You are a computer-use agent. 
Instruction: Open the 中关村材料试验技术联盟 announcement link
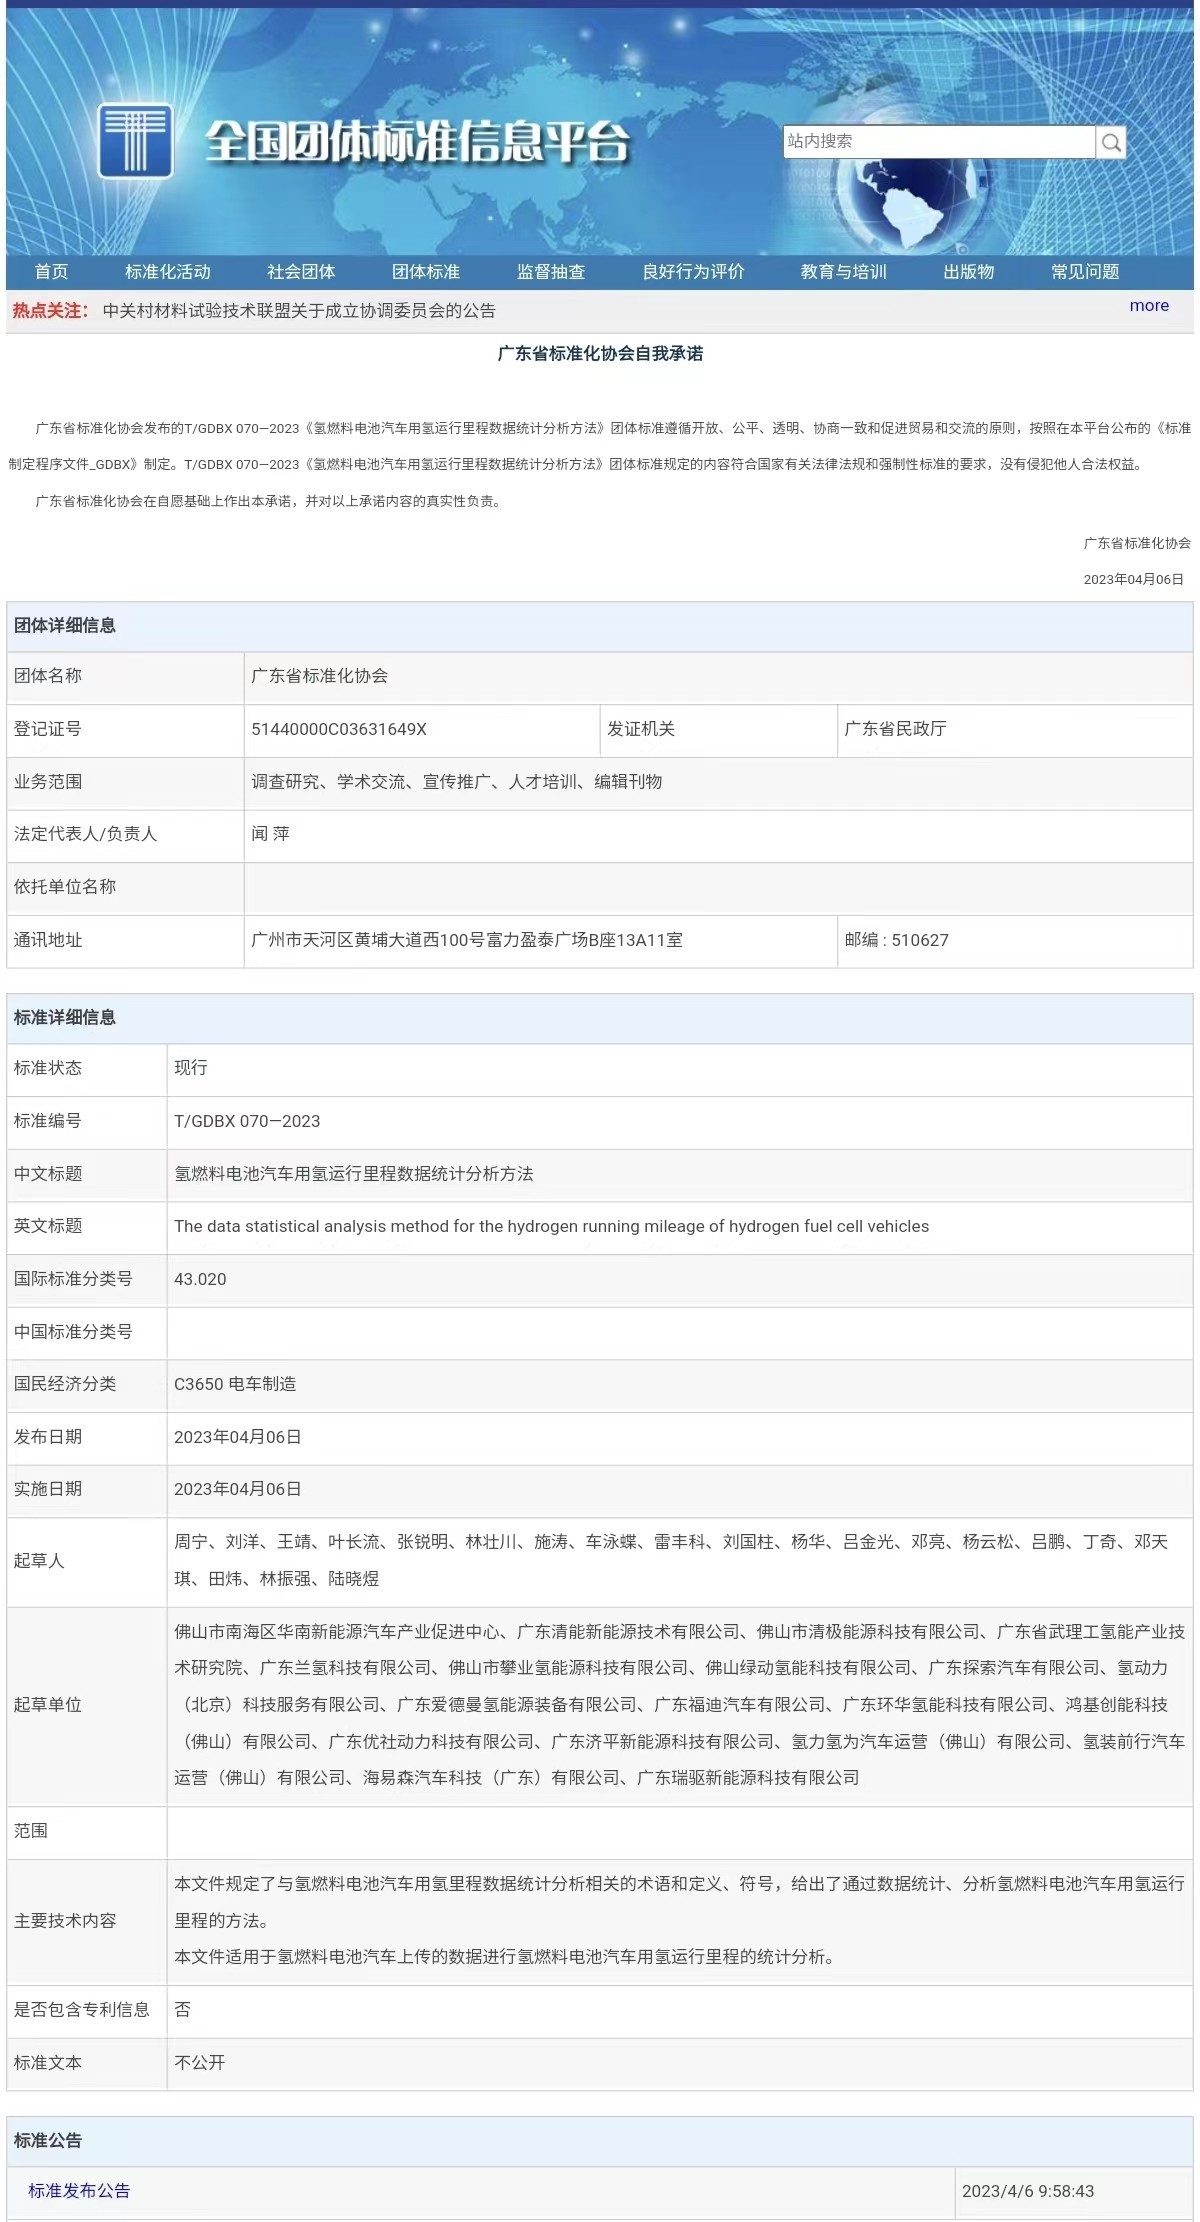point(299,311)
